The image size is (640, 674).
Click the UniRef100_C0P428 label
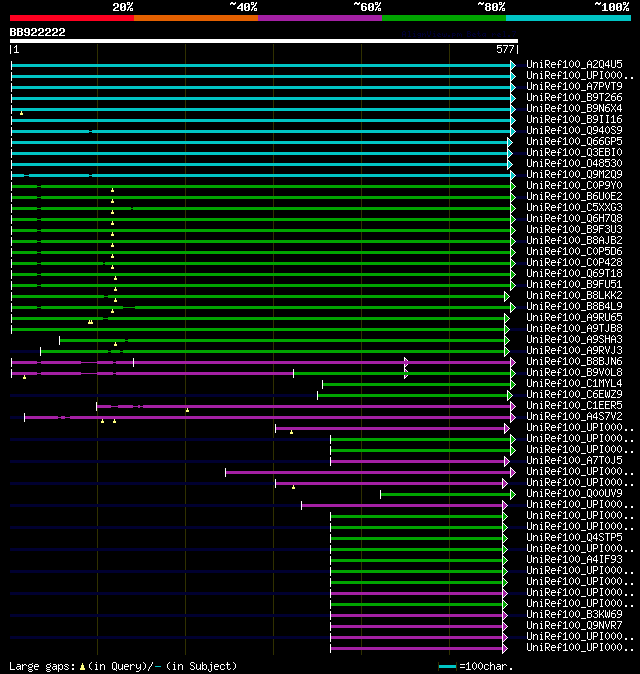[x=574, y=263]
